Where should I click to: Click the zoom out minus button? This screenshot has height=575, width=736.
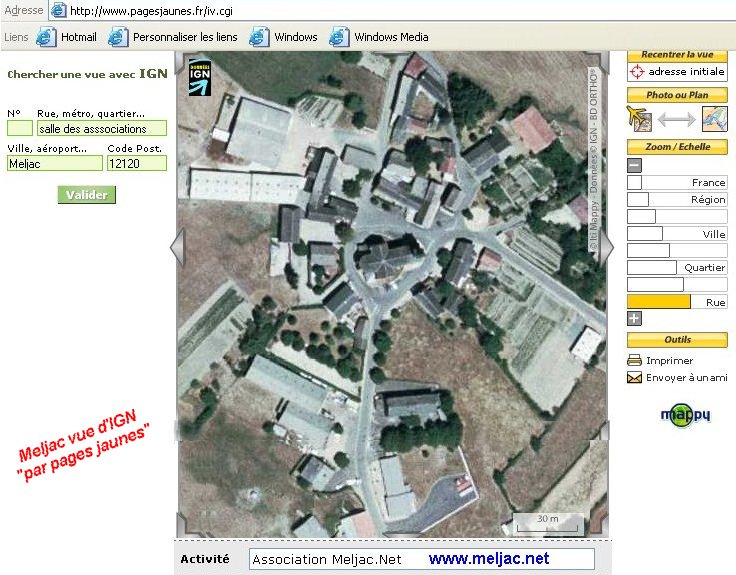tap(634, 166)
